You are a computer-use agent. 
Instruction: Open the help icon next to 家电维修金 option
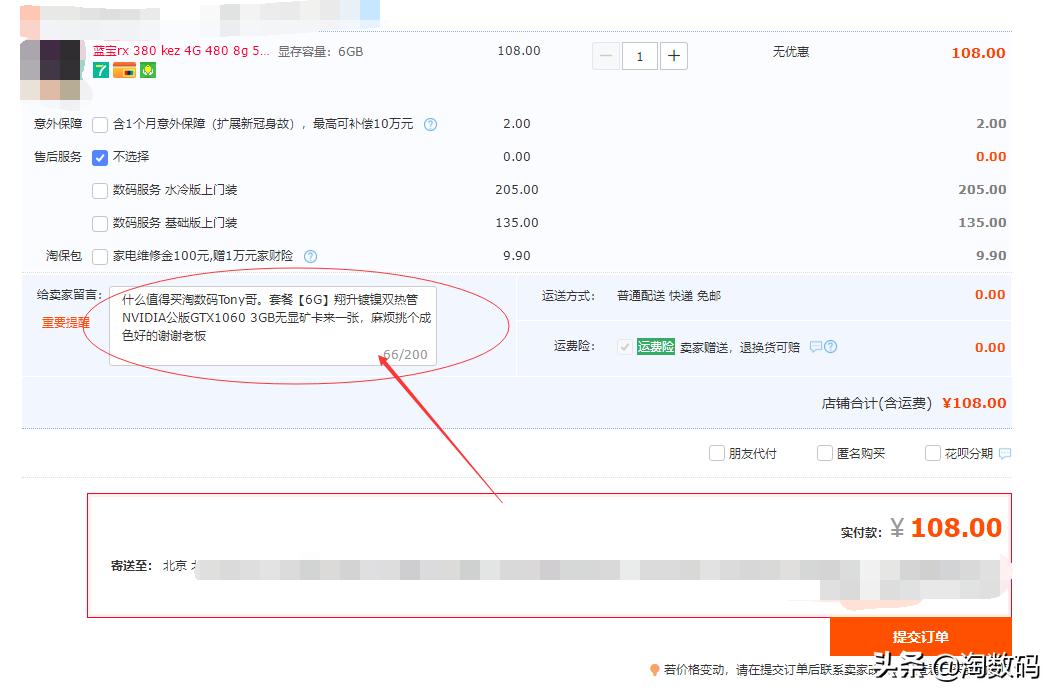[309, 256]
